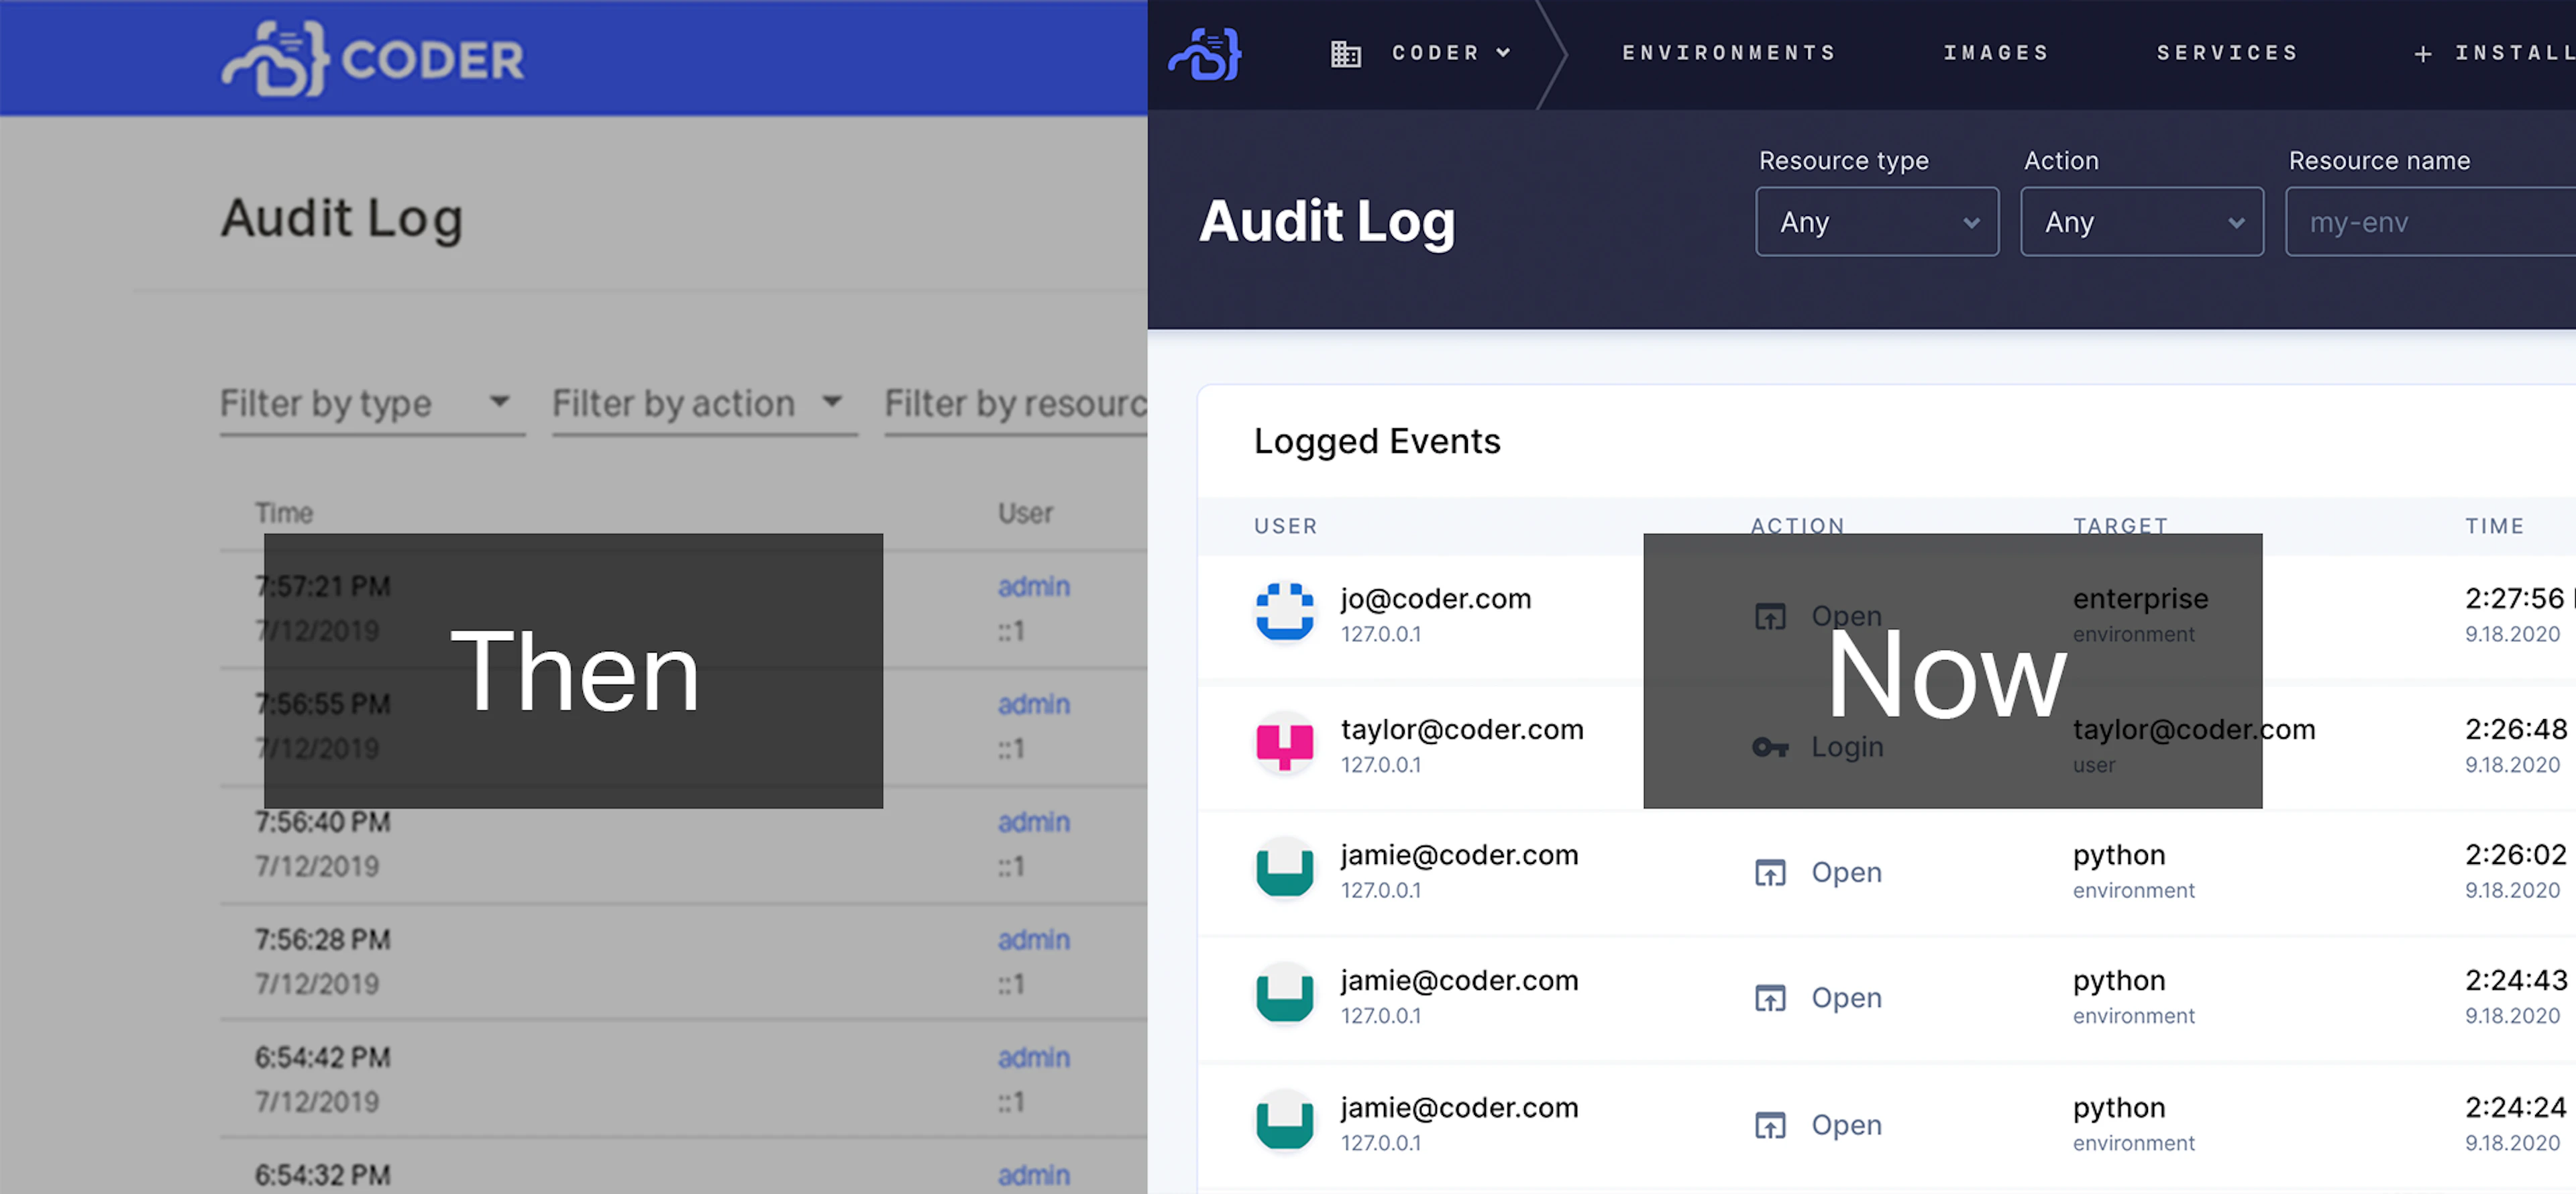
Task: Open the Action Any dropdown
Action: click(x=2142, y=222)
